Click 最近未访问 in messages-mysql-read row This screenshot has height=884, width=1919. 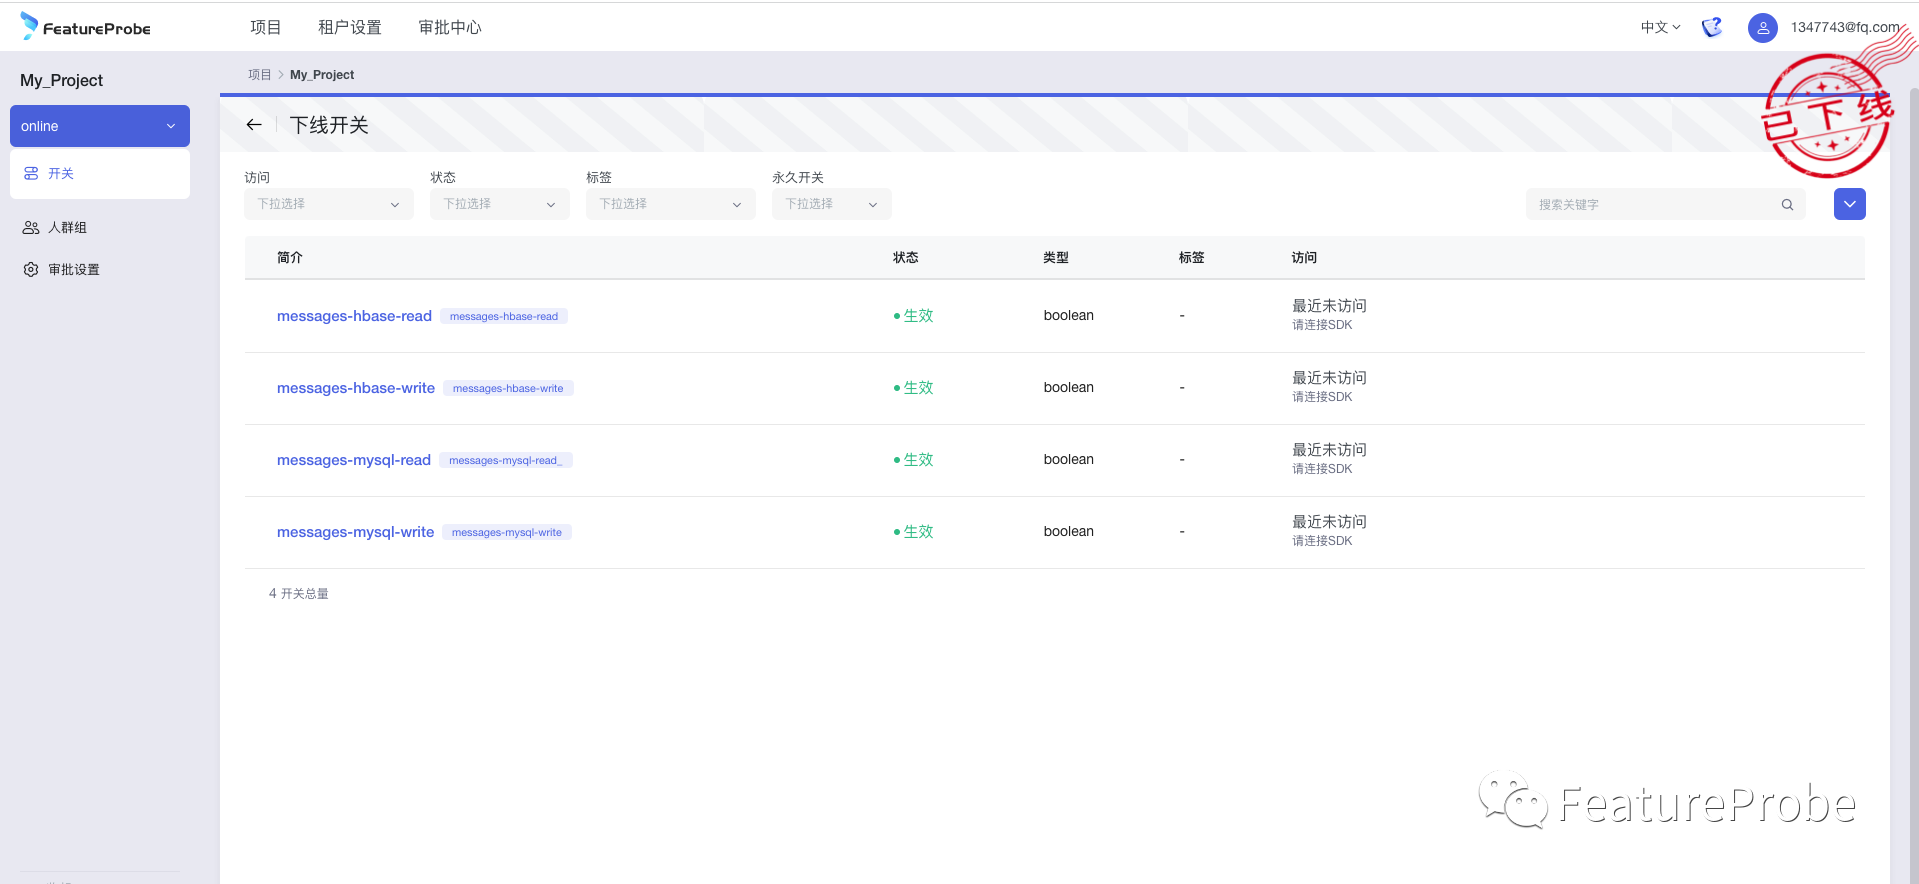pyautogui.click(x=1329, y=450)
